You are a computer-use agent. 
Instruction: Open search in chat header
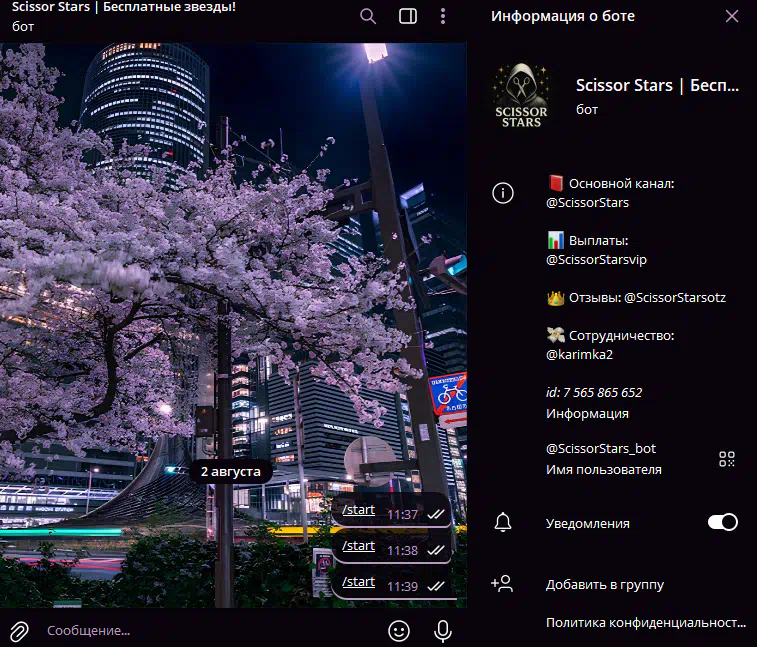coord(368,16)
